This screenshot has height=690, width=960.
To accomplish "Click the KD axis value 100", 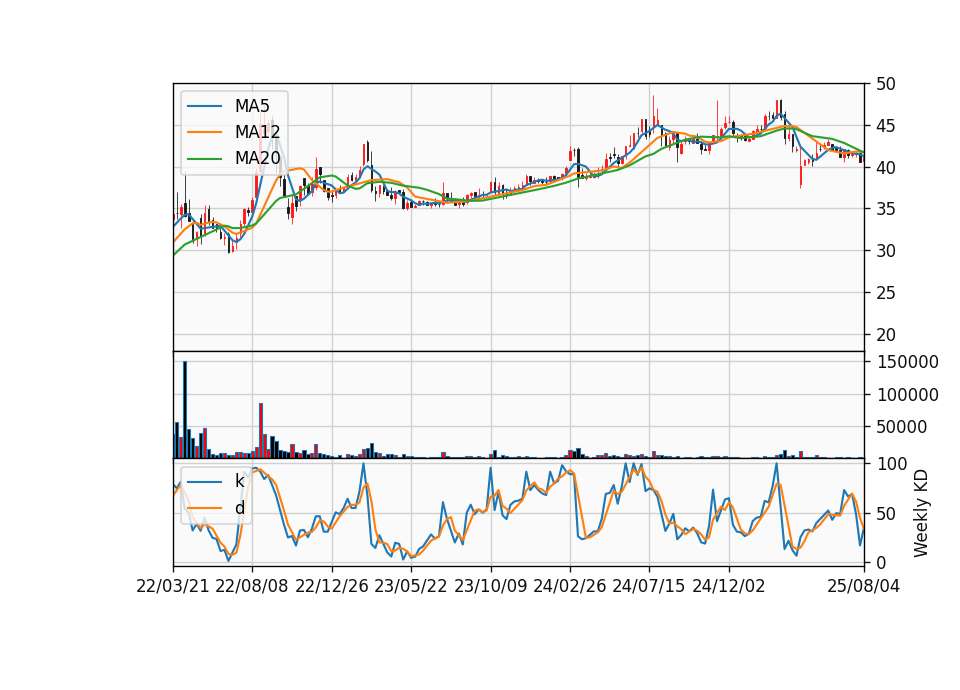I will pyautogui.click(x=891, y=464).
